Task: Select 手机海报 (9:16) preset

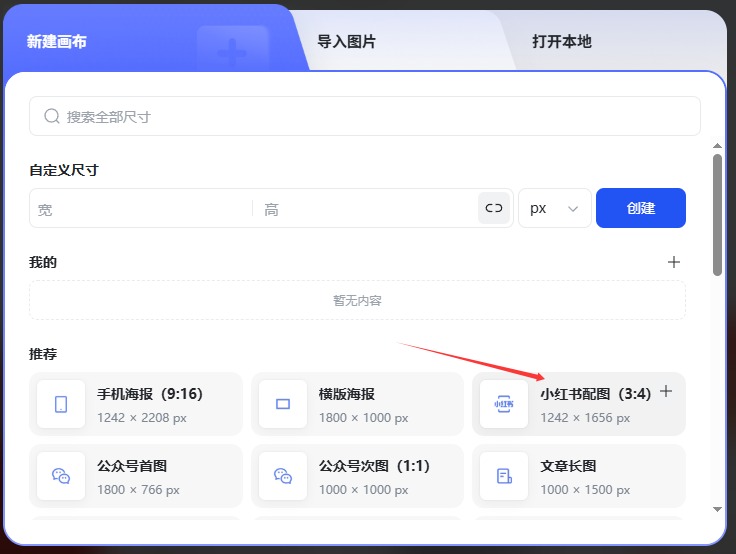Action: (x=136, y=404)
